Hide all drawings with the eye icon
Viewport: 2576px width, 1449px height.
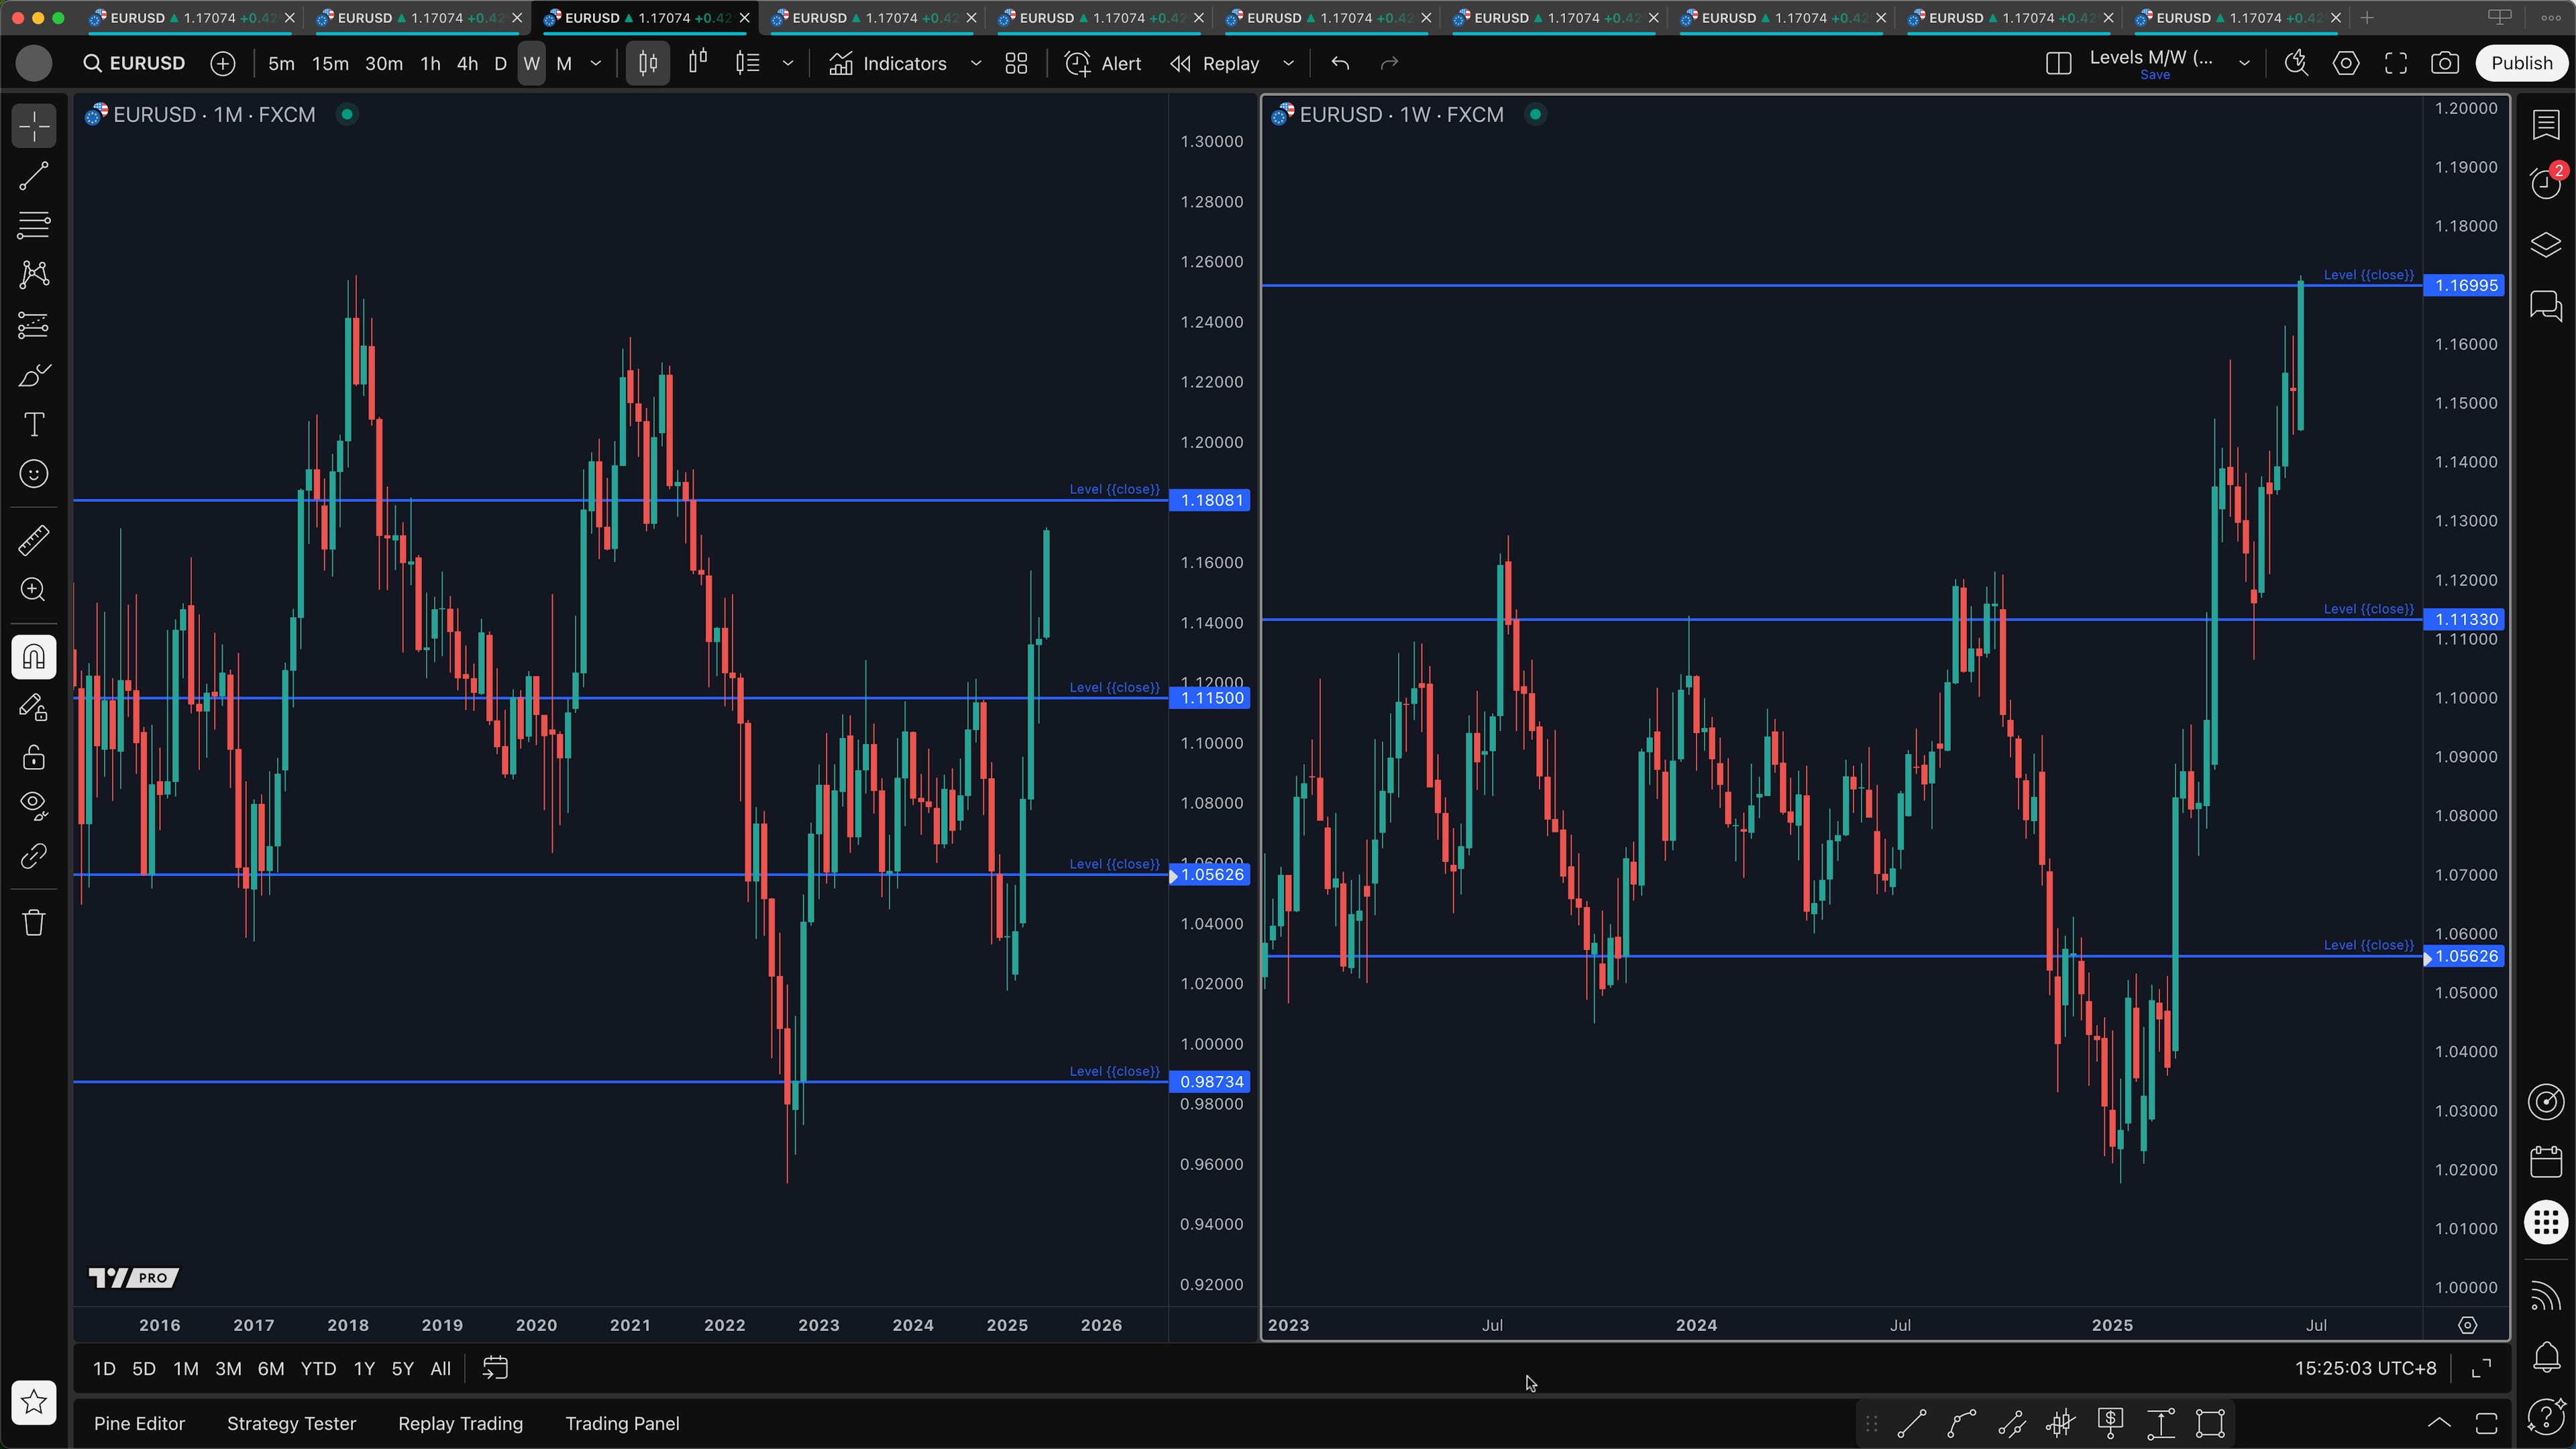pyautogui.click(x=34, y=806)
